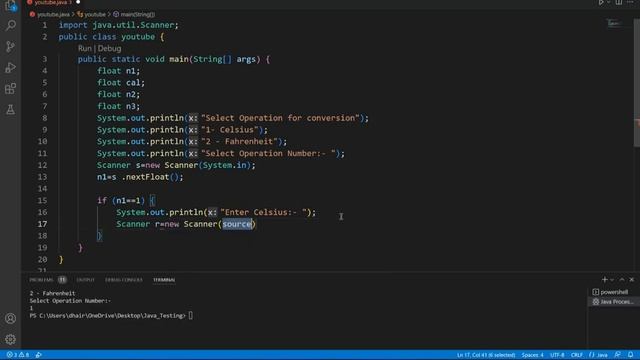Open editor More Actions ellipsis
Viewport: 640px width, 360px height.
coord(630,2)
